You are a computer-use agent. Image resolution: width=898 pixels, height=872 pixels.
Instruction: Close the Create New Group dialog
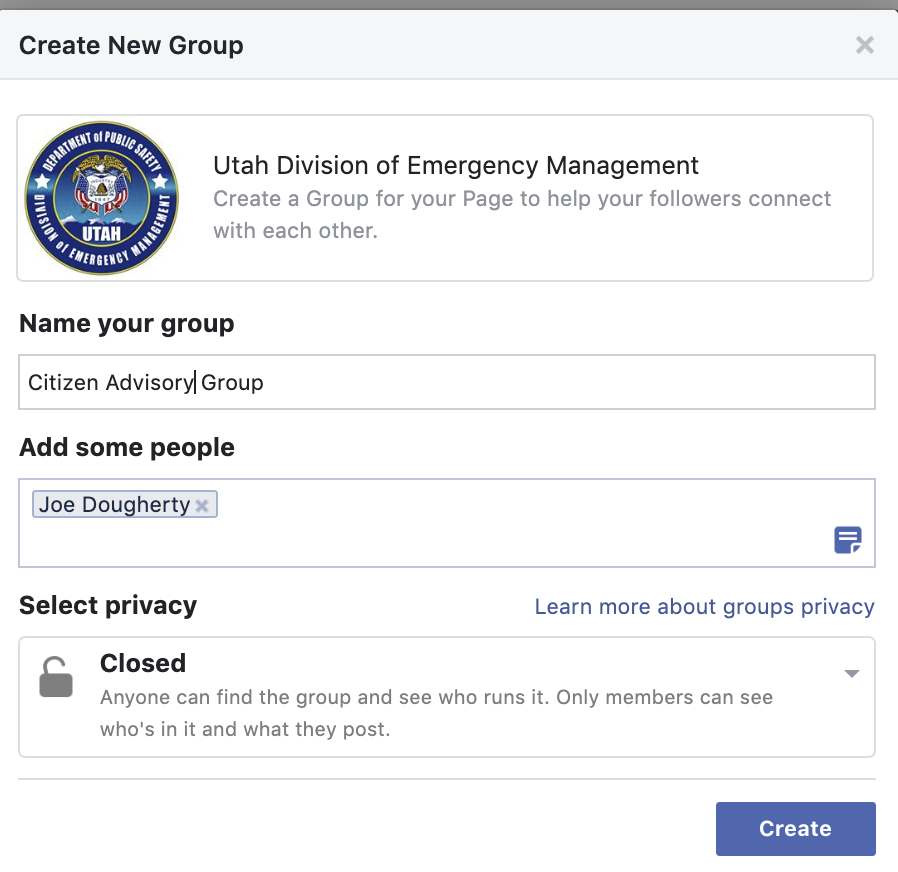[865, 45]
